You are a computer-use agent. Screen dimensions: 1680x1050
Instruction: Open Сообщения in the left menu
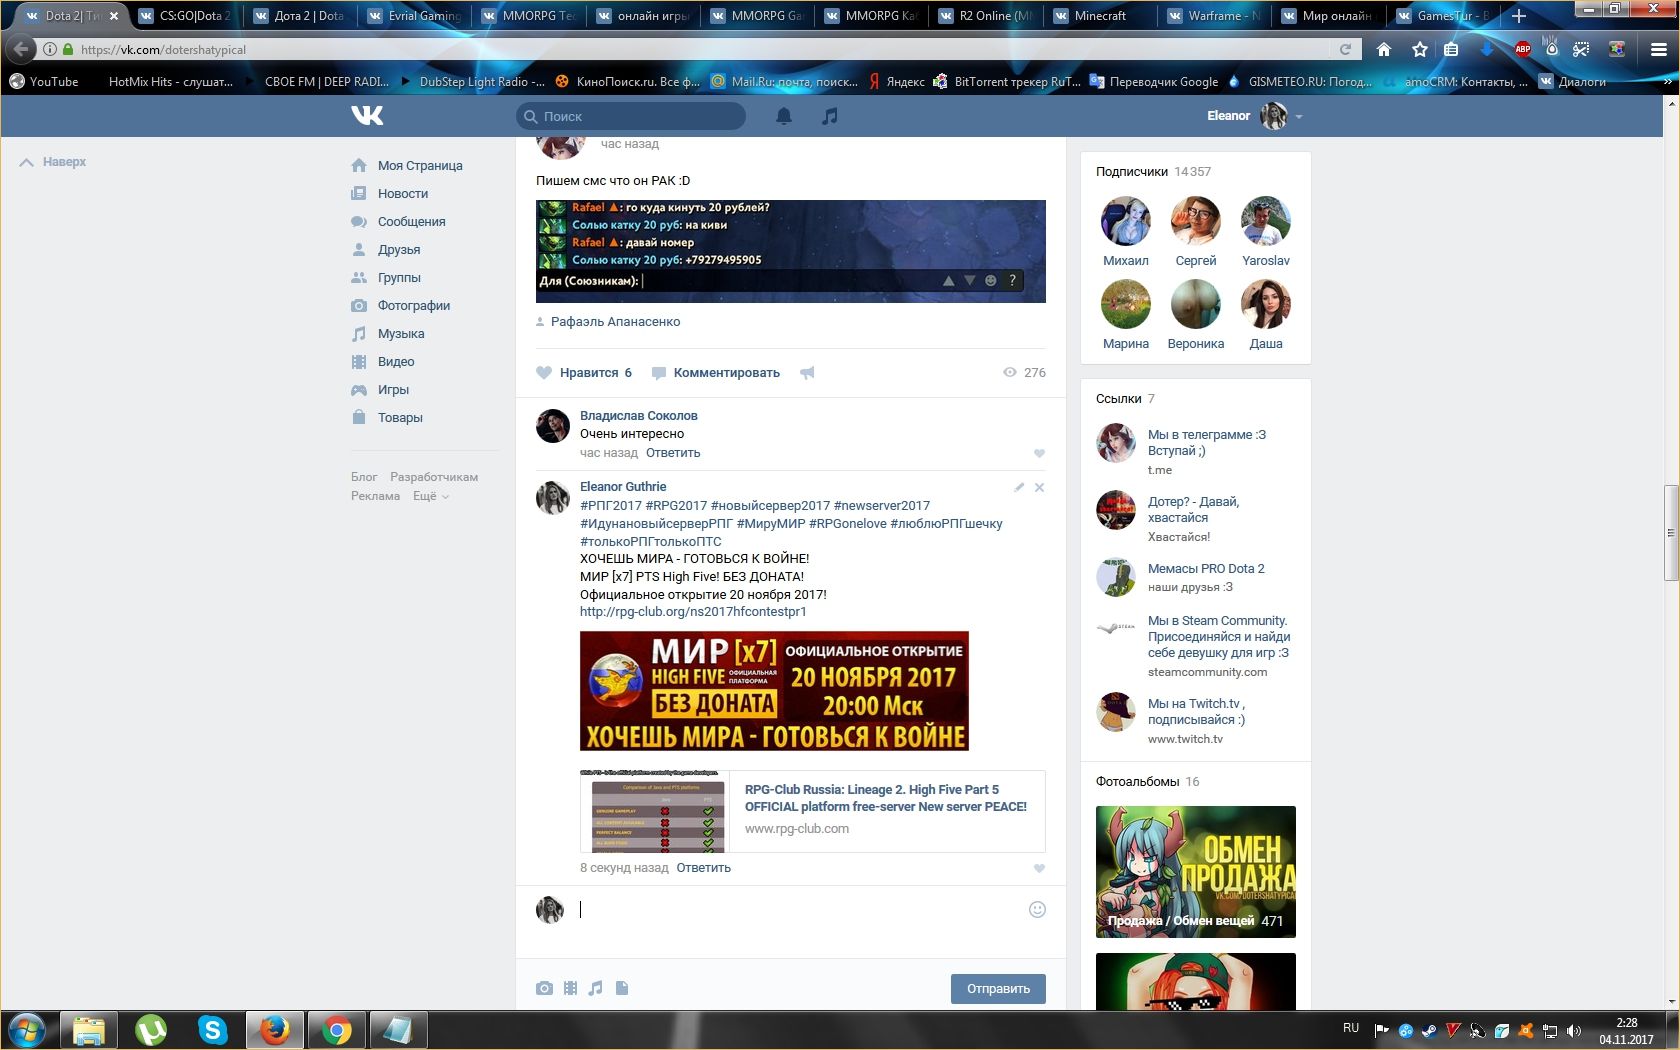pos(411,222)
